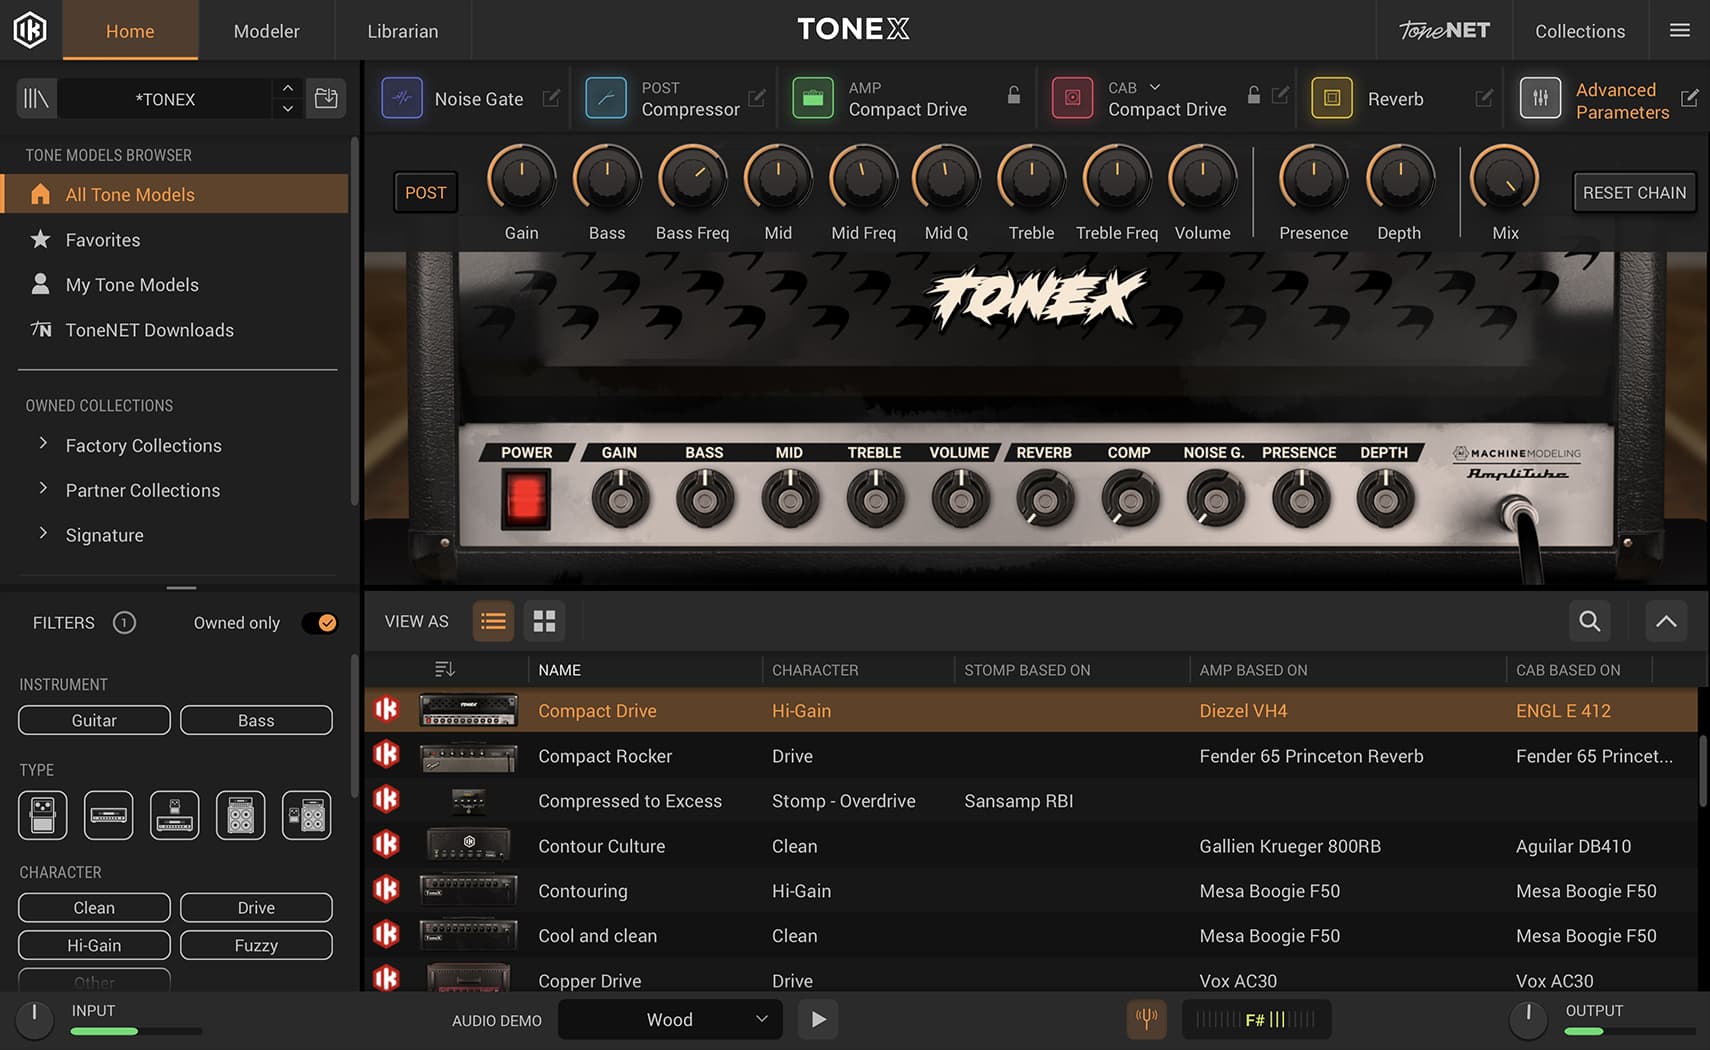Click the tuner icon in bottom bar
1710x1050 pixels.
tap(1146, 1019)
